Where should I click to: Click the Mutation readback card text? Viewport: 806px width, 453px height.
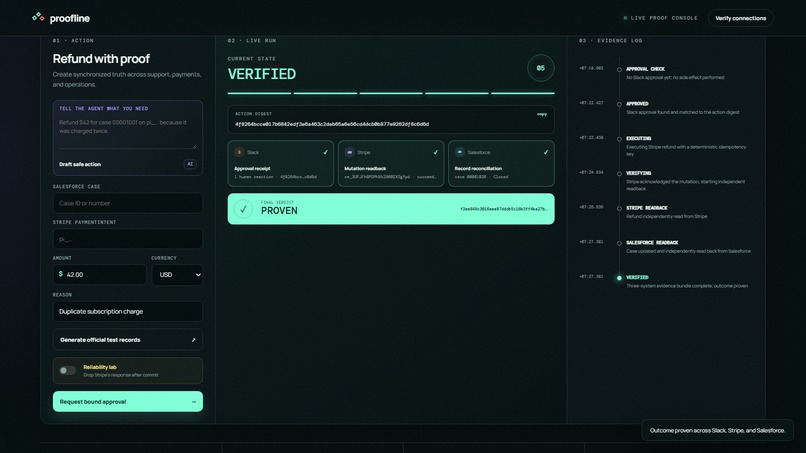tap(365, 169)
